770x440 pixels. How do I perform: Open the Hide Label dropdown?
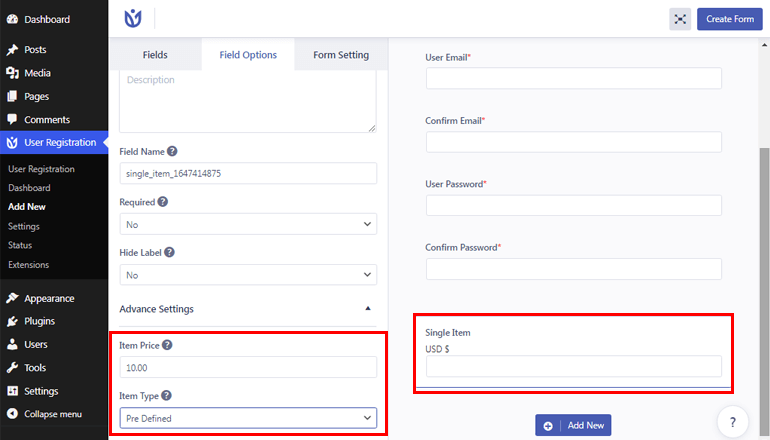point(248,274)
